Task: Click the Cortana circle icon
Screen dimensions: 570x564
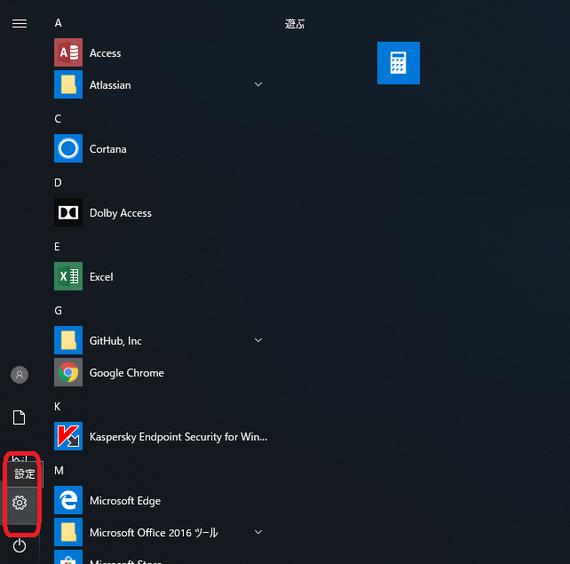Action: point(68,148)
